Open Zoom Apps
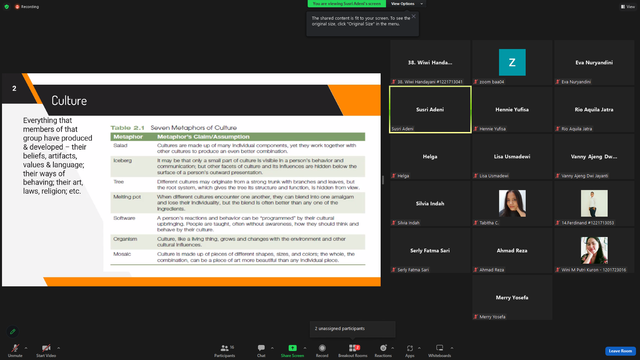Viewport: 640px width, 360px height. [410, 350]
